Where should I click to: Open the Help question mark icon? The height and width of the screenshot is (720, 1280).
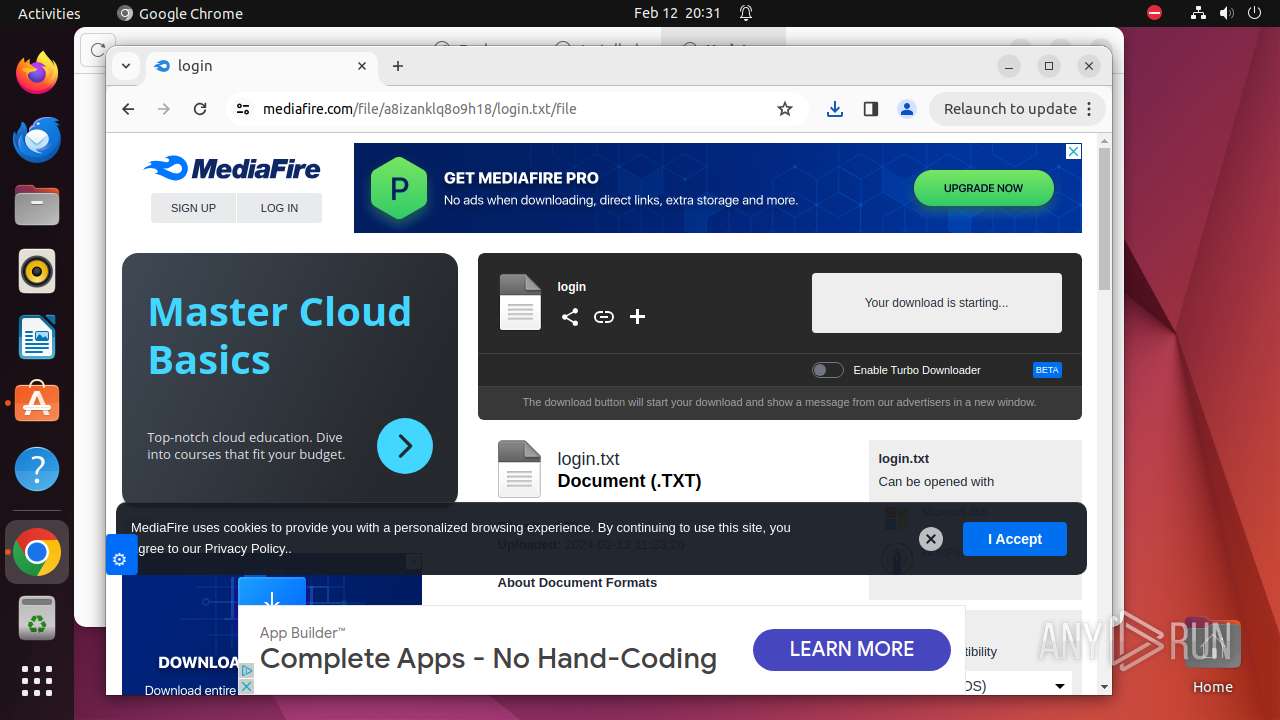click(x=37, y=469)
